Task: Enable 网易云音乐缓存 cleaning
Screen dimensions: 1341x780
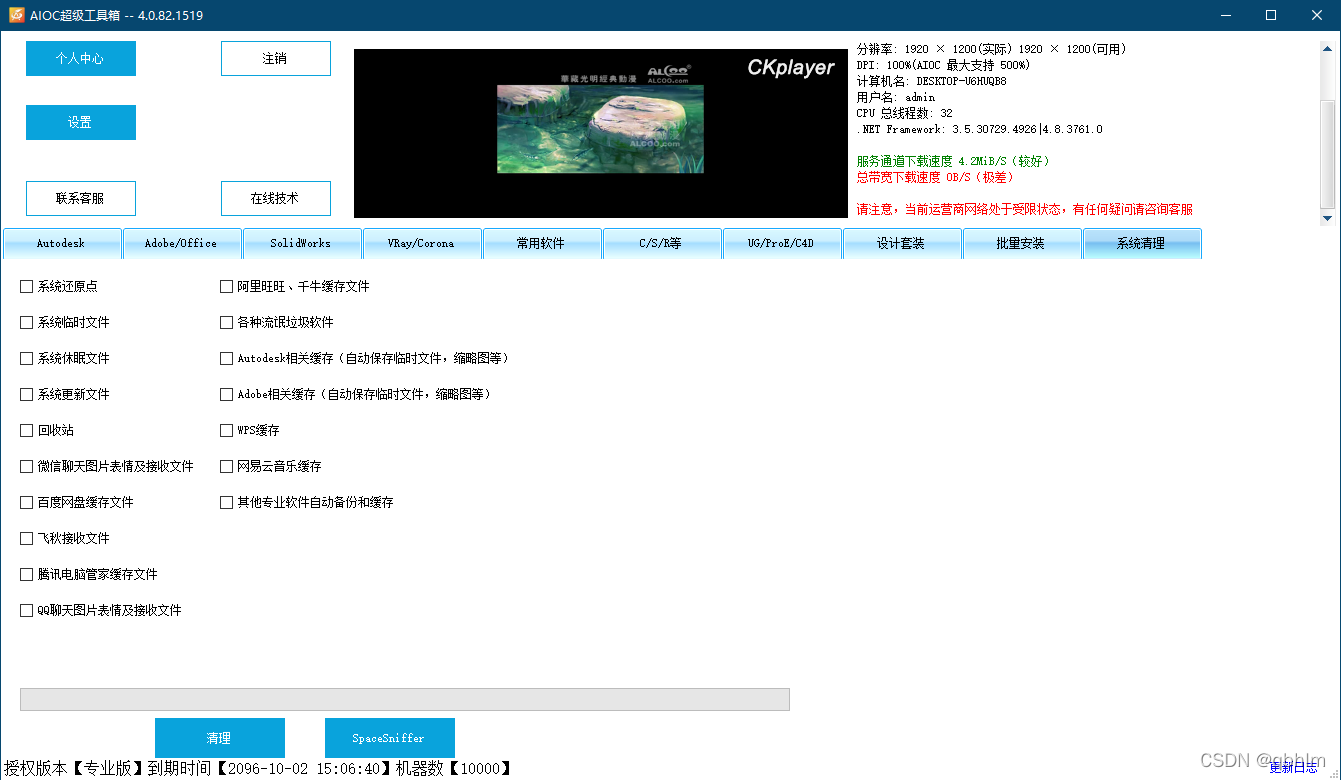Action: (226, 466)
